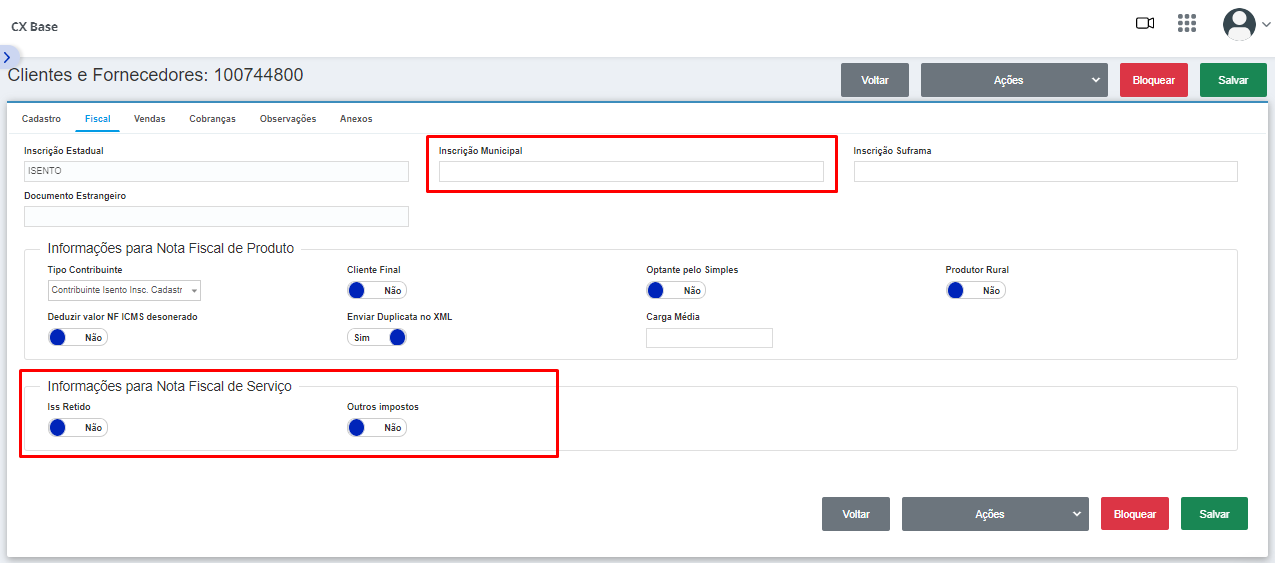The height and width of the screenshot is (563, 1275).
Task: Toggle the Outros impostos switch
Action: click(x=377, y=427)
